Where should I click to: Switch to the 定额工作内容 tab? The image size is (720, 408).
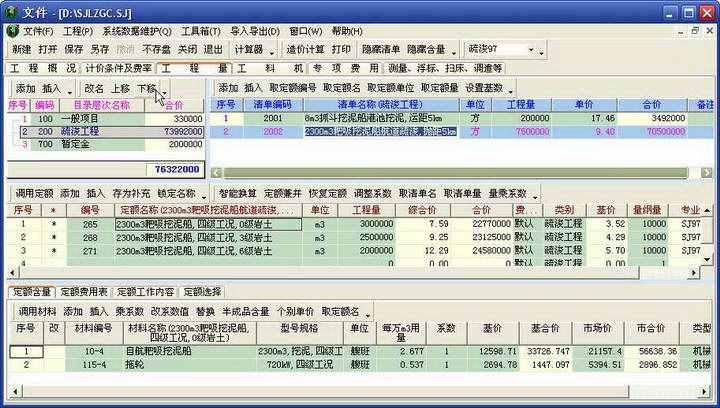click(x=146, y=292)
